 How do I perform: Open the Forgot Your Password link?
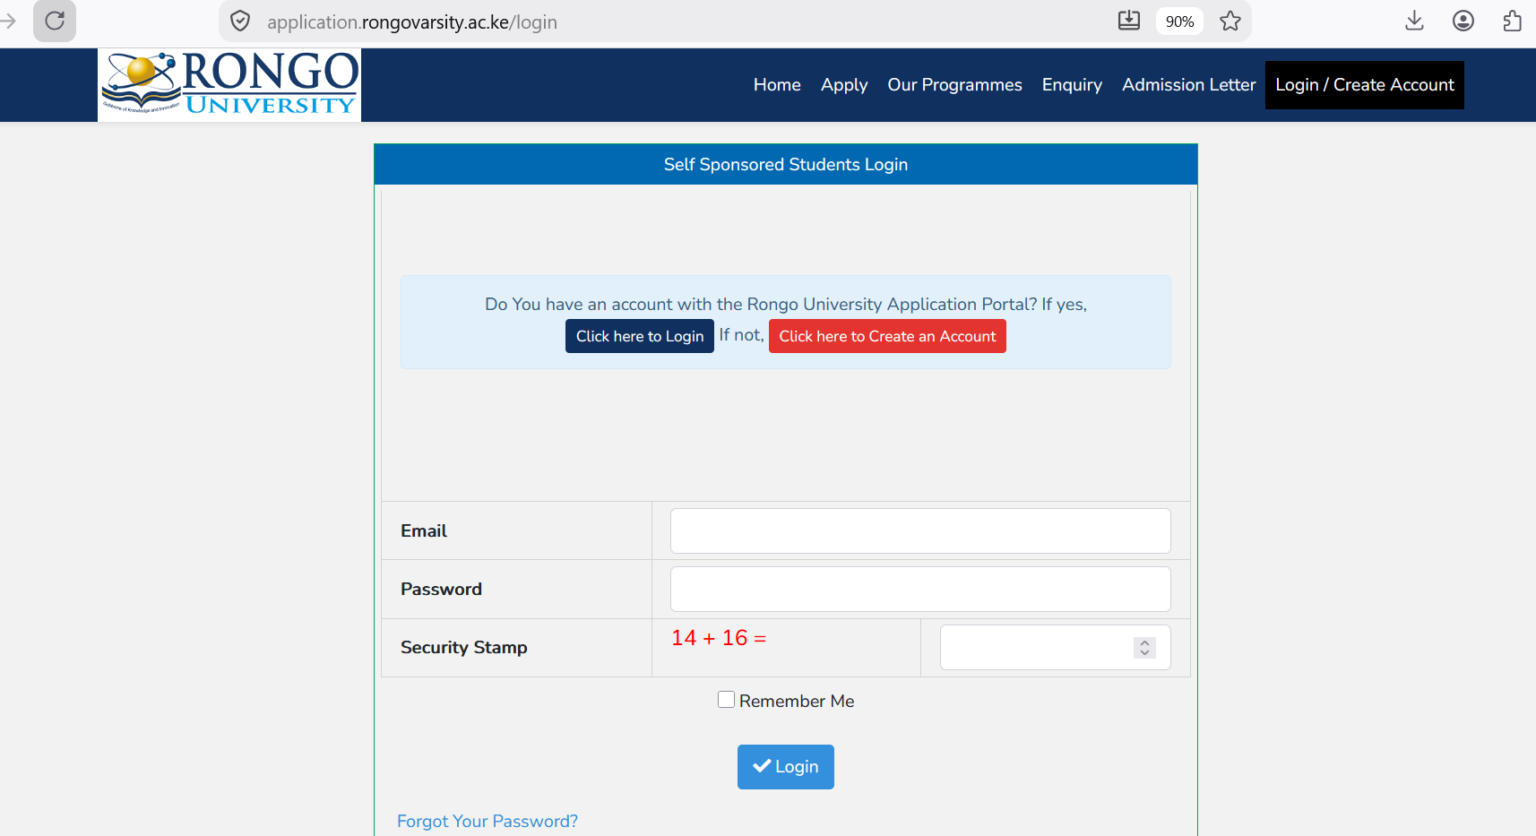[x=487, y=821]
